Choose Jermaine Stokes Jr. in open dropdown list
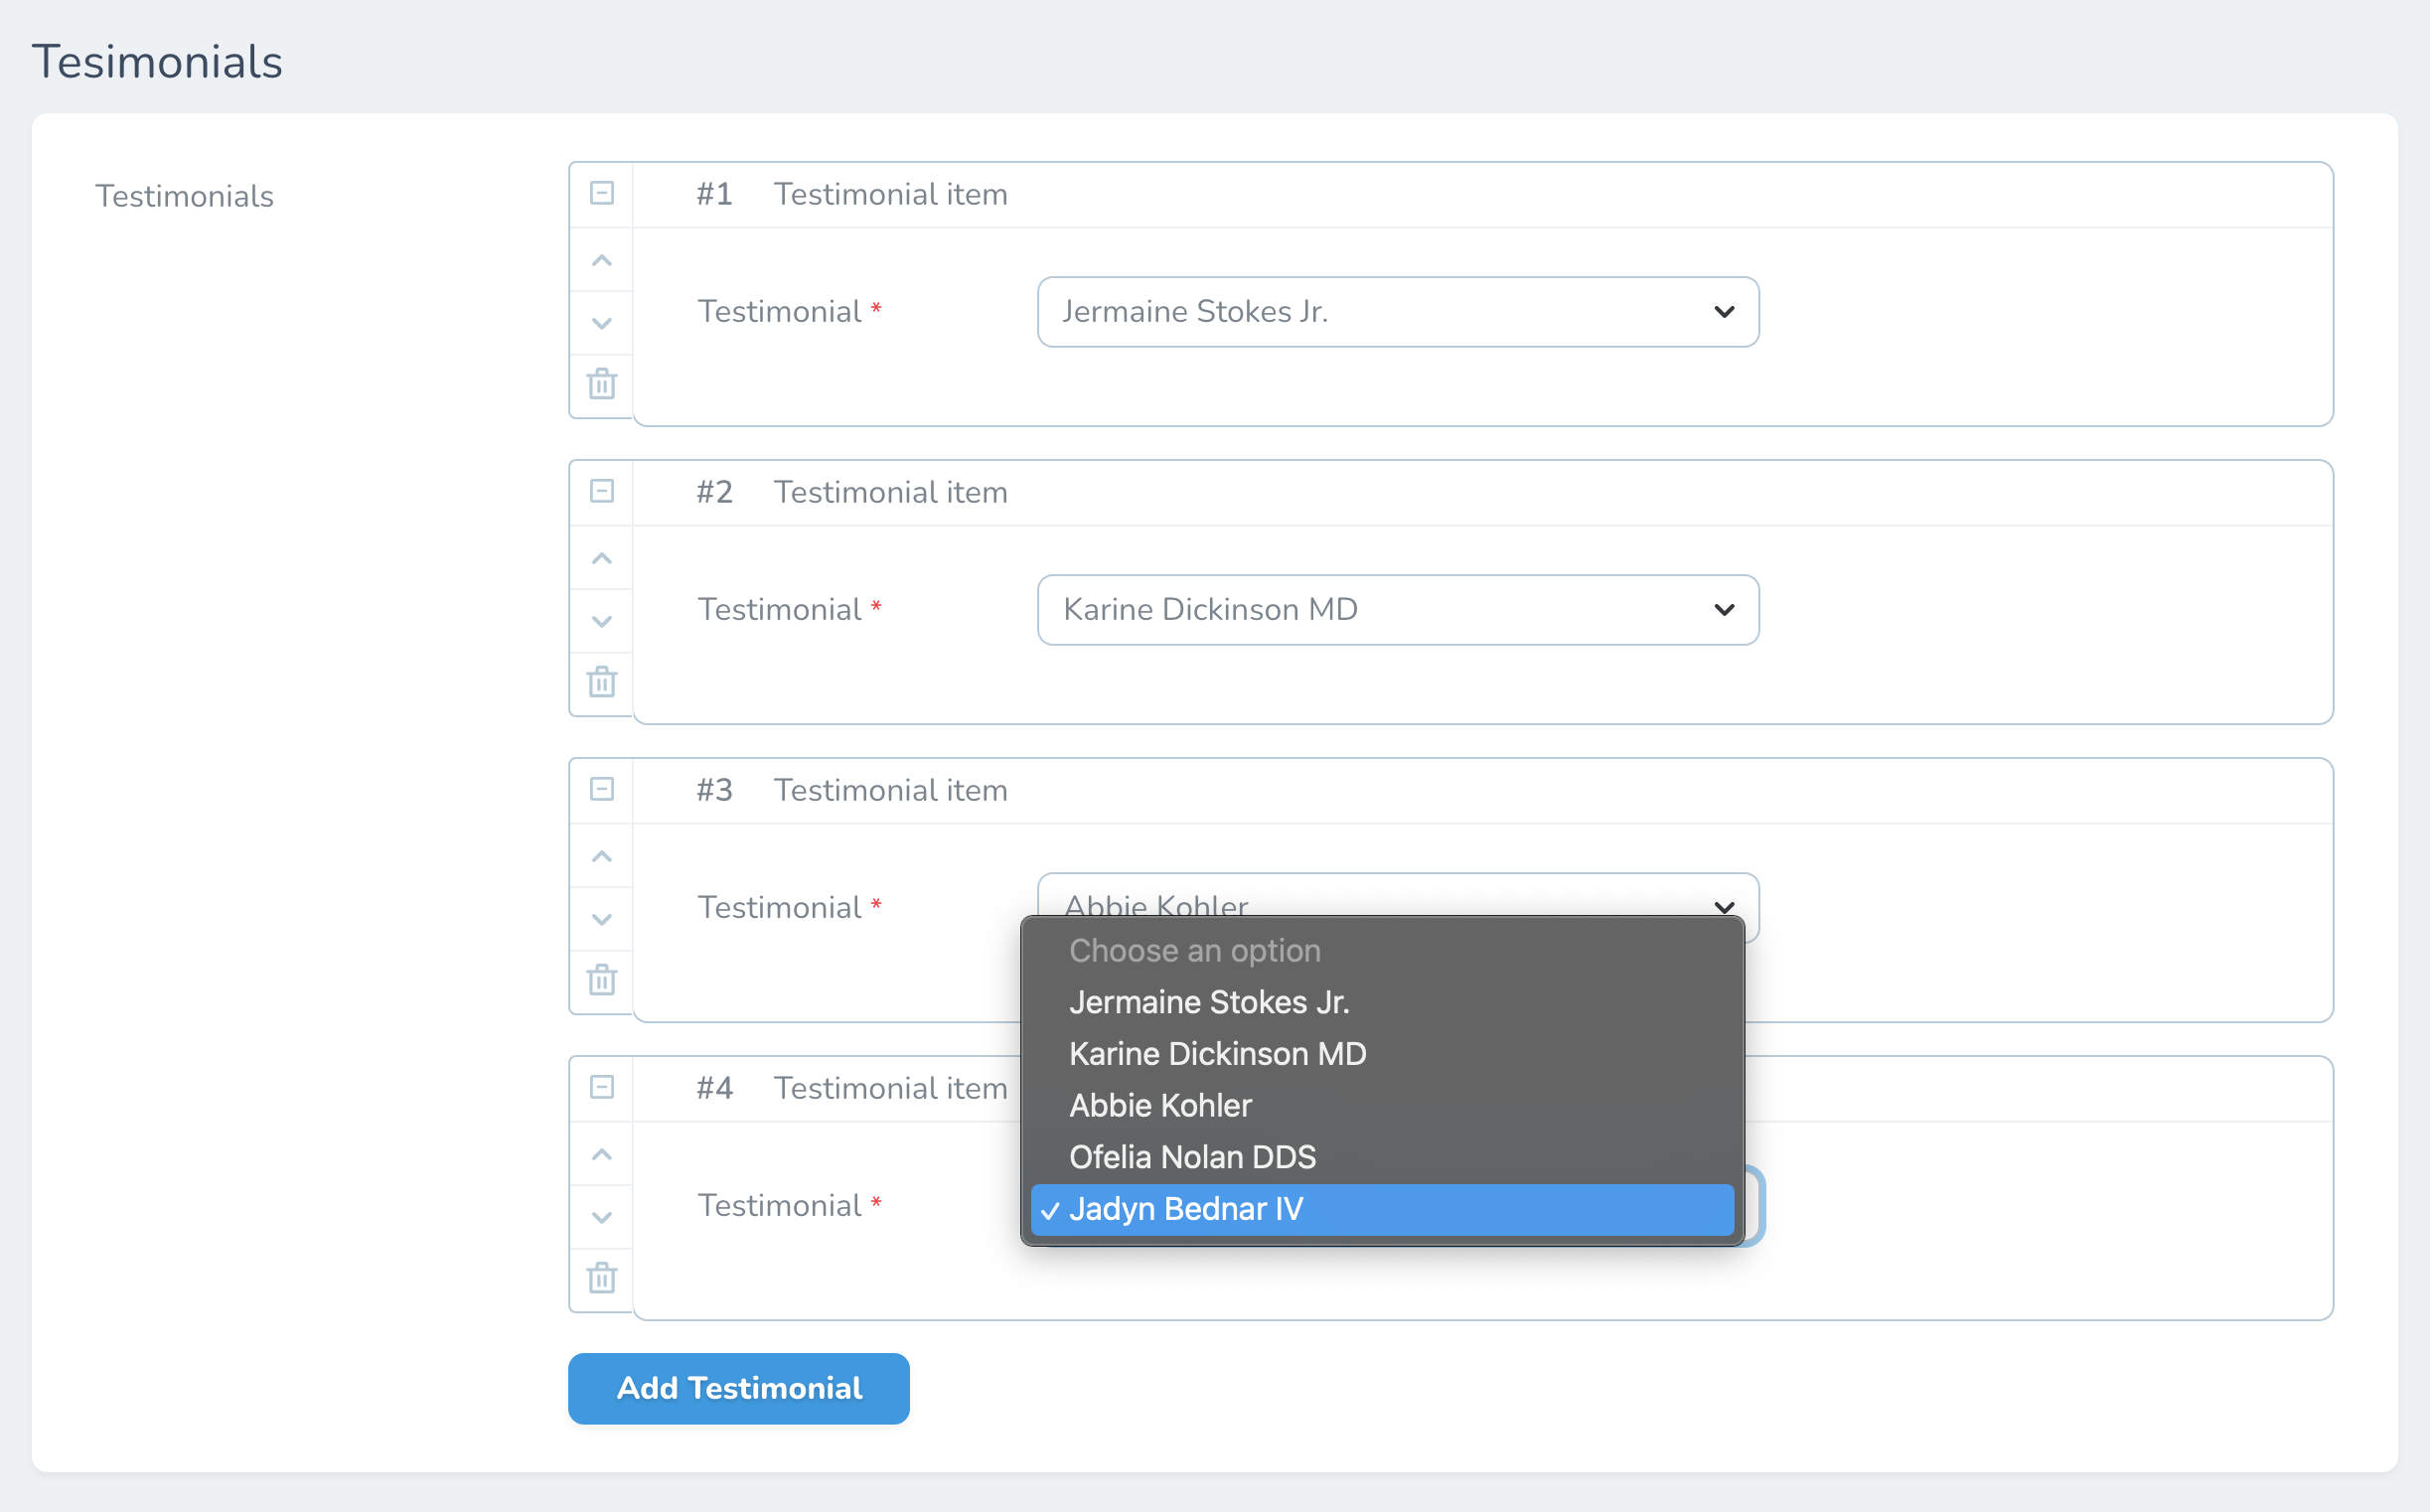The width and height of the screenshot is (2430, 1512). point(1208,1002)
